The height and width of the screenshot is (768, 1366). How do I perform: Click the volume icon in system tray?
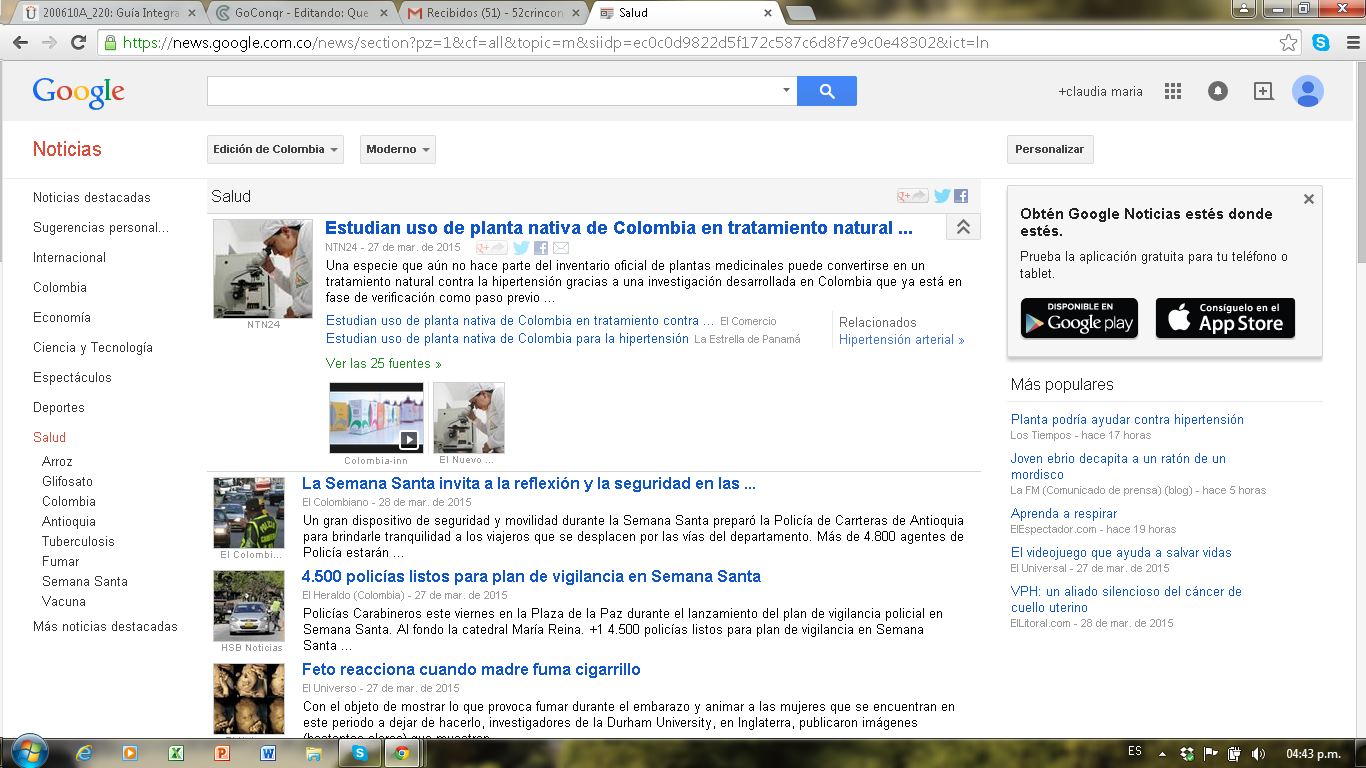click(x=1257, y=753)
